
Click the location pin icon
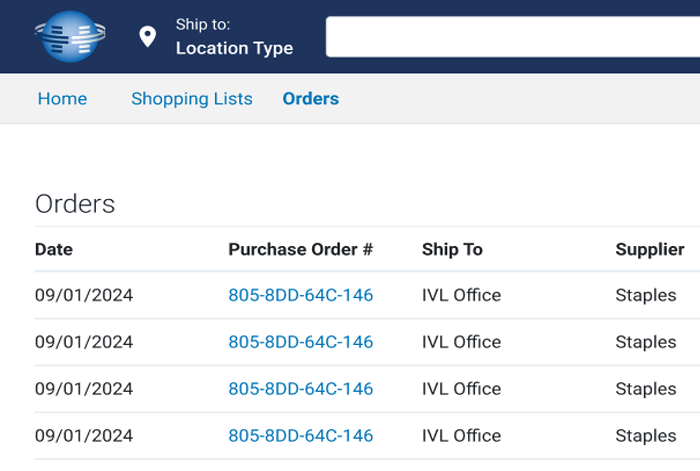[148, 38]
